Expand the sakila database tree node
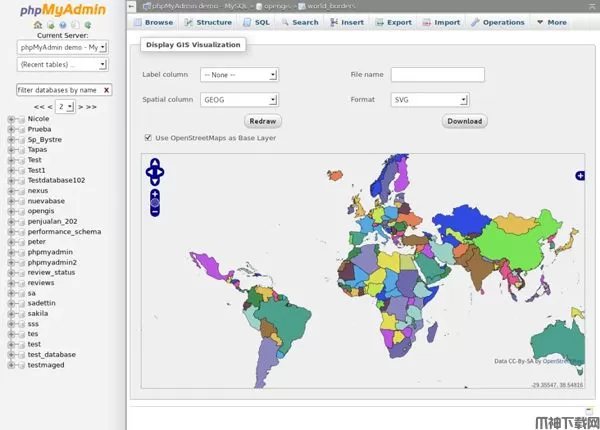The image size is (600, 430). click(x=11, y=313)
